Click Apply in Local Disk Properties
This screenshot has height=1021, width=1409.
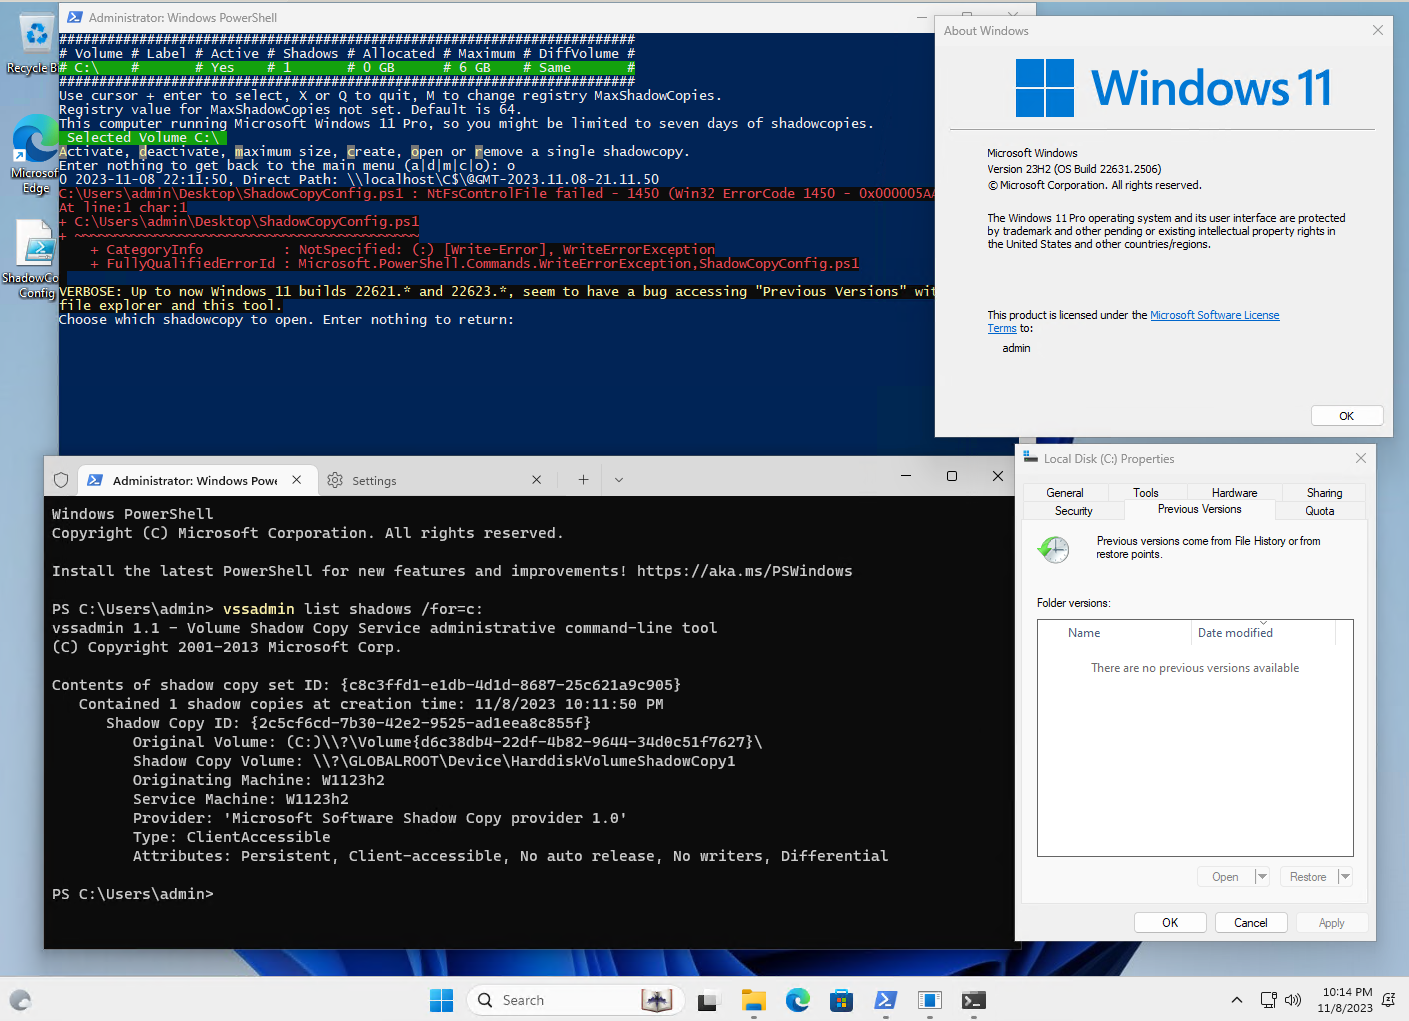pos(1332,923)
